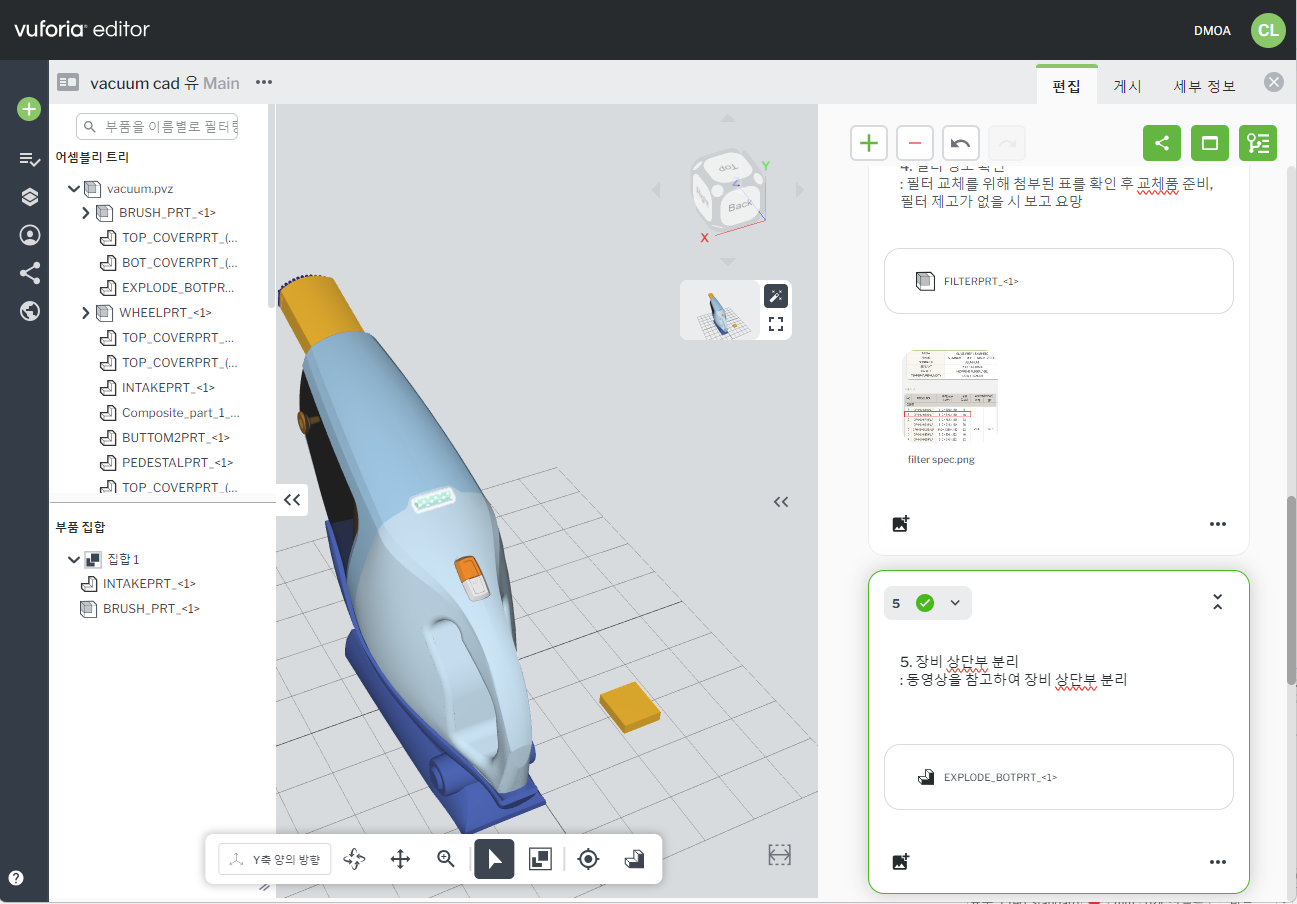The image size is (1297, 904).
Task: Collapse the left assembly tree panel
Action: point(292,500)
